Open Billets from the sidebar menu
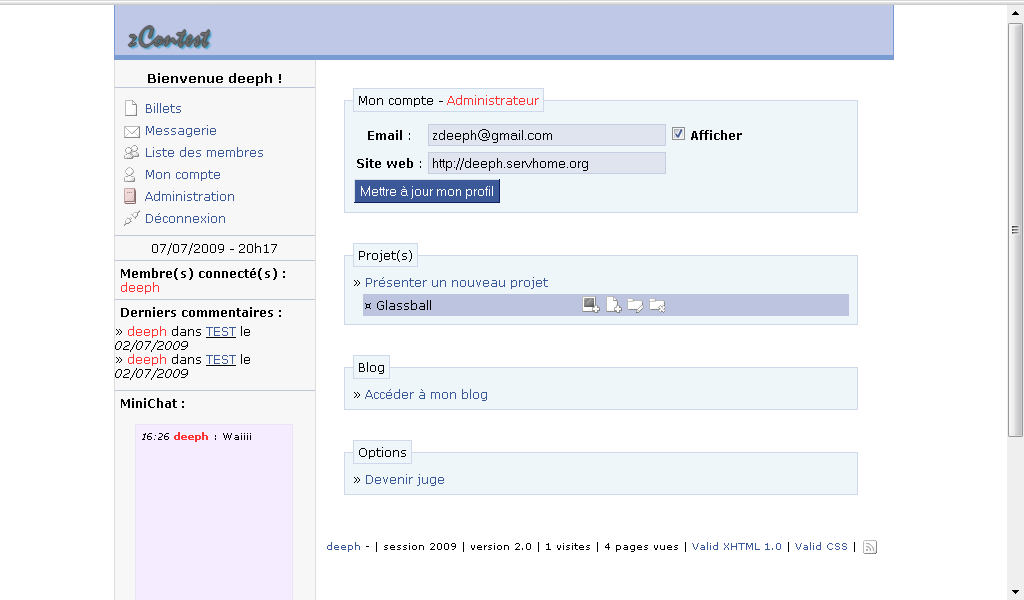1024x600 pixels. pyautogui.click(x=163, y=108)
